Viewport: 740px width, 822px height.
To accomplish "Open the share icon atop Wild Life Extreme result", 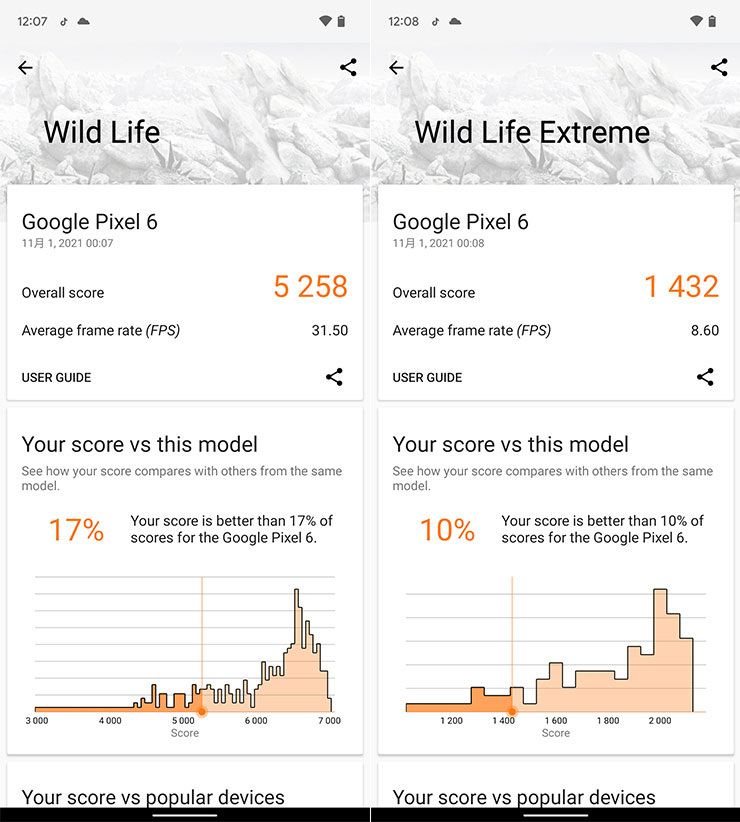I will pos(719,68).
